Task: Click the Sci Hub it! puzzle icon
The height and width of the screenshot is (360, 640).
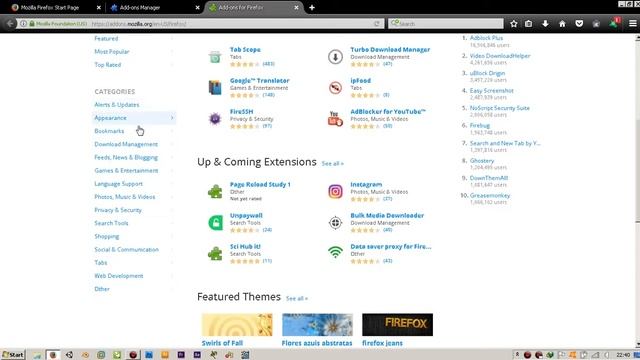Action: tap(215, 253)
